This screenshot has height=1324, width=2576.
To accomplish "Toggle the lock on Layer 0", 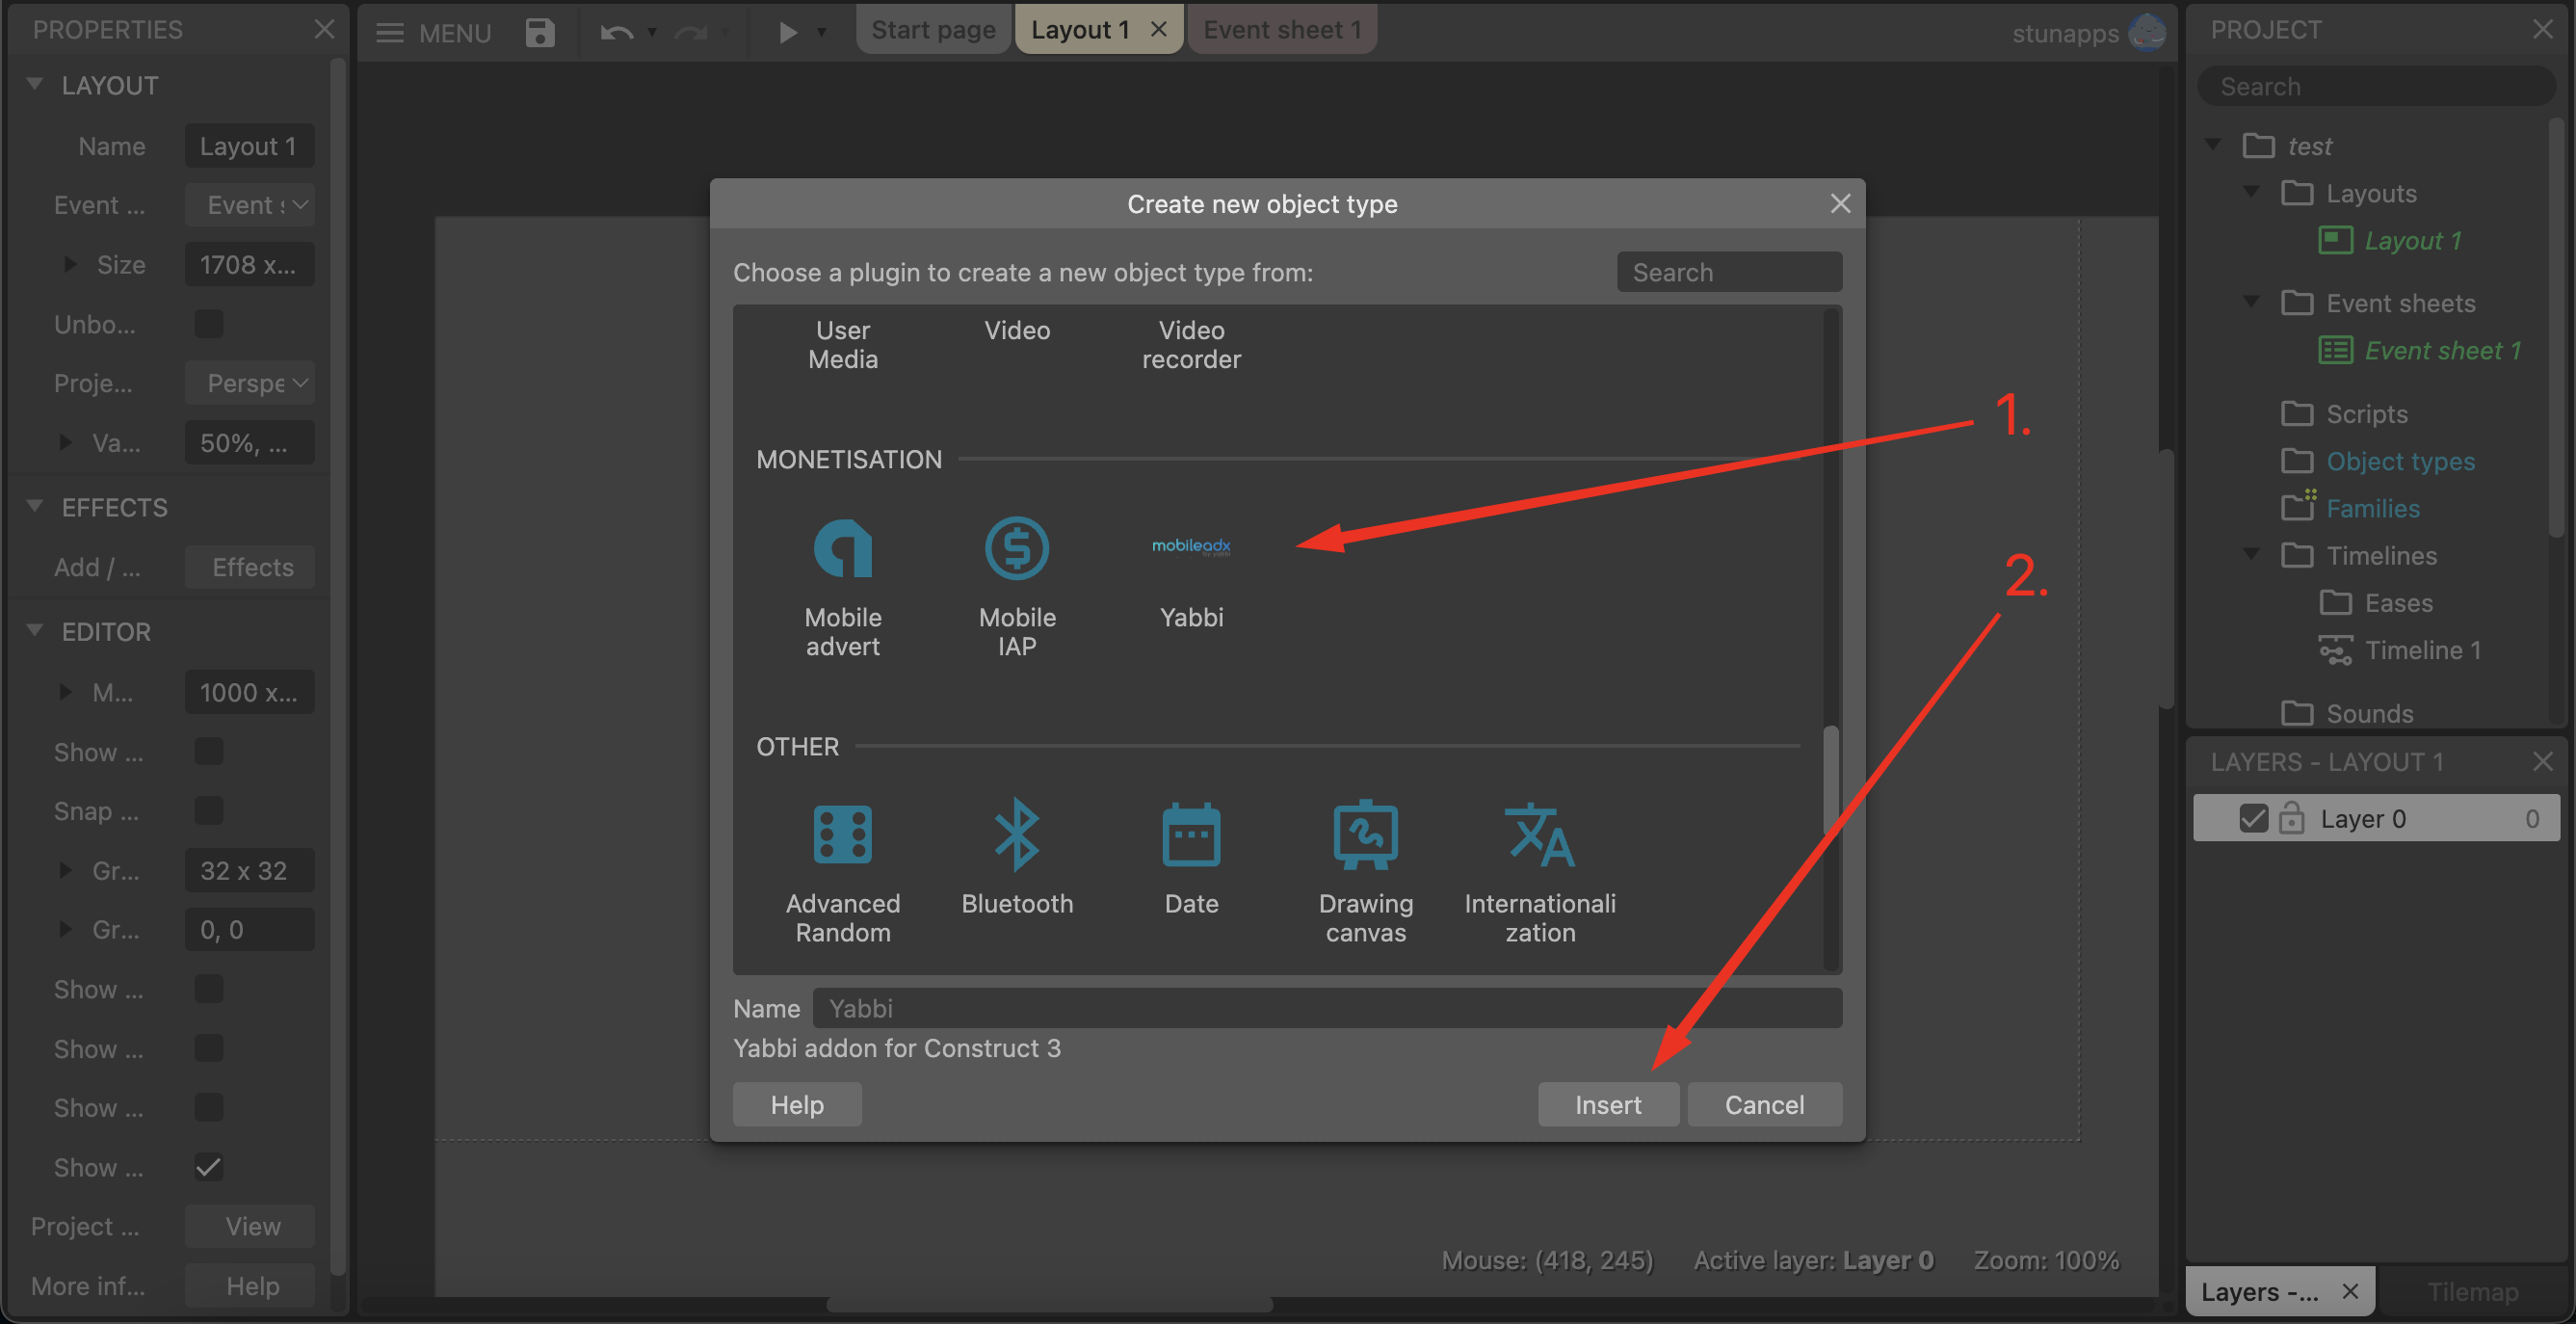I will click(x=2291, y=818).
